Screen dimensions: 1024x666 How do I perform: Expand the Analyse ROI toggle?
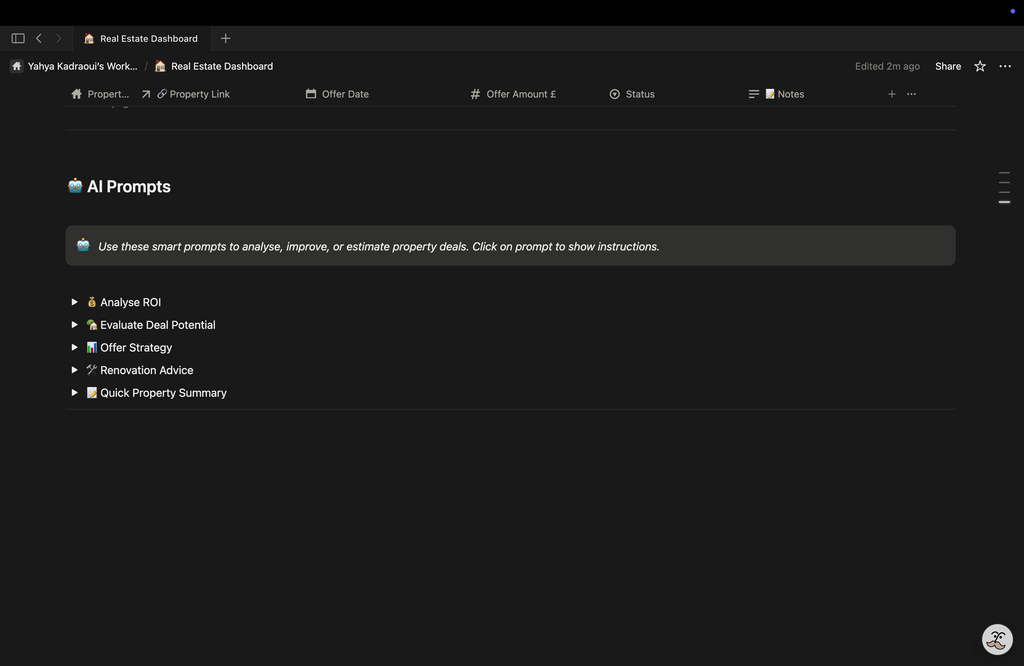point(75,302)
